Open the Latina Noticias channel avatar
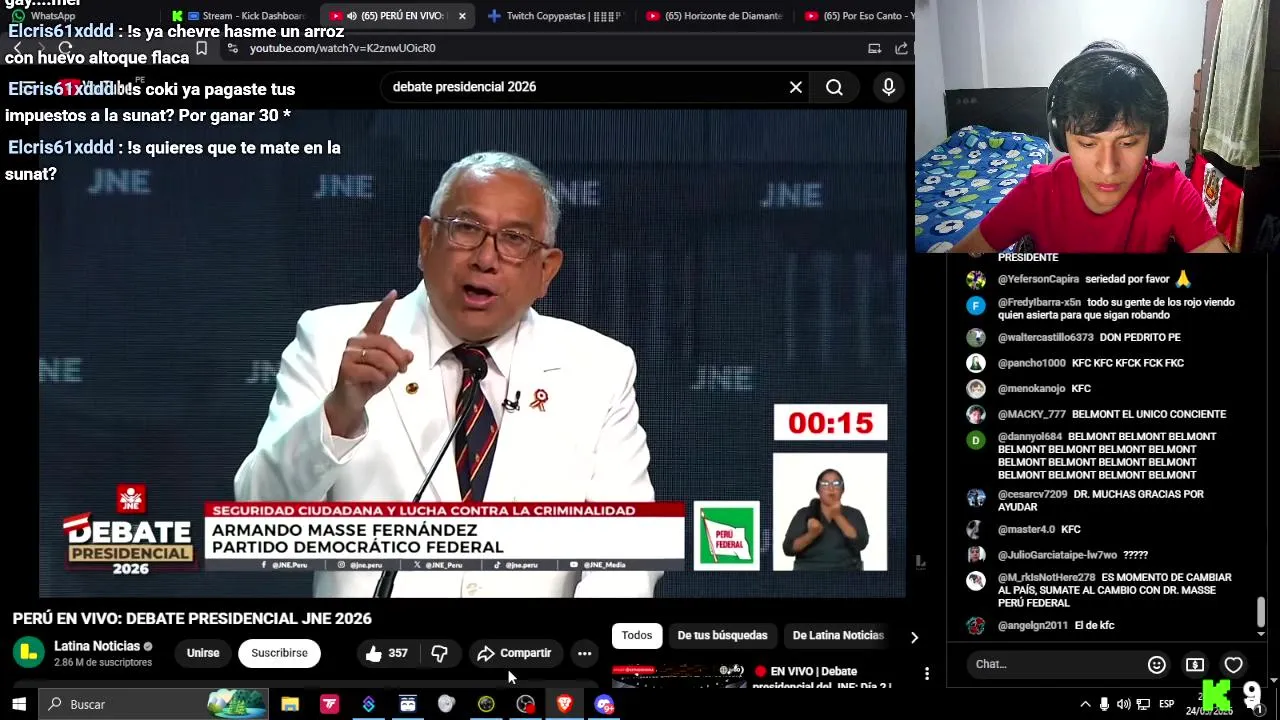This screenshot has height=720, width=1280. pyautogui.click(x=29, y=653)
